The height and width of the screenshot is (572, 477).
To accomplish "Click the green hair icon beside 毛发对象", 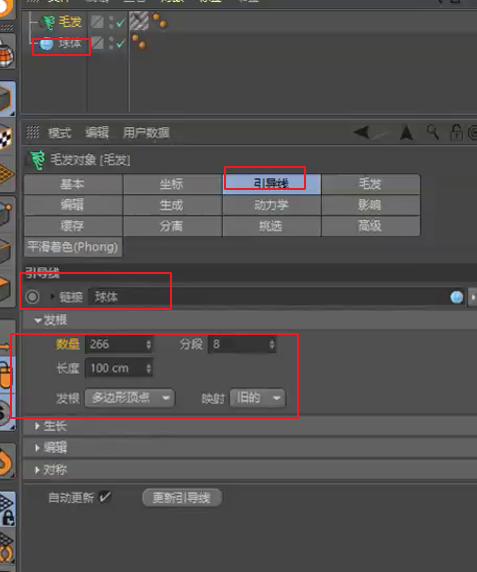I will [38, 160].
